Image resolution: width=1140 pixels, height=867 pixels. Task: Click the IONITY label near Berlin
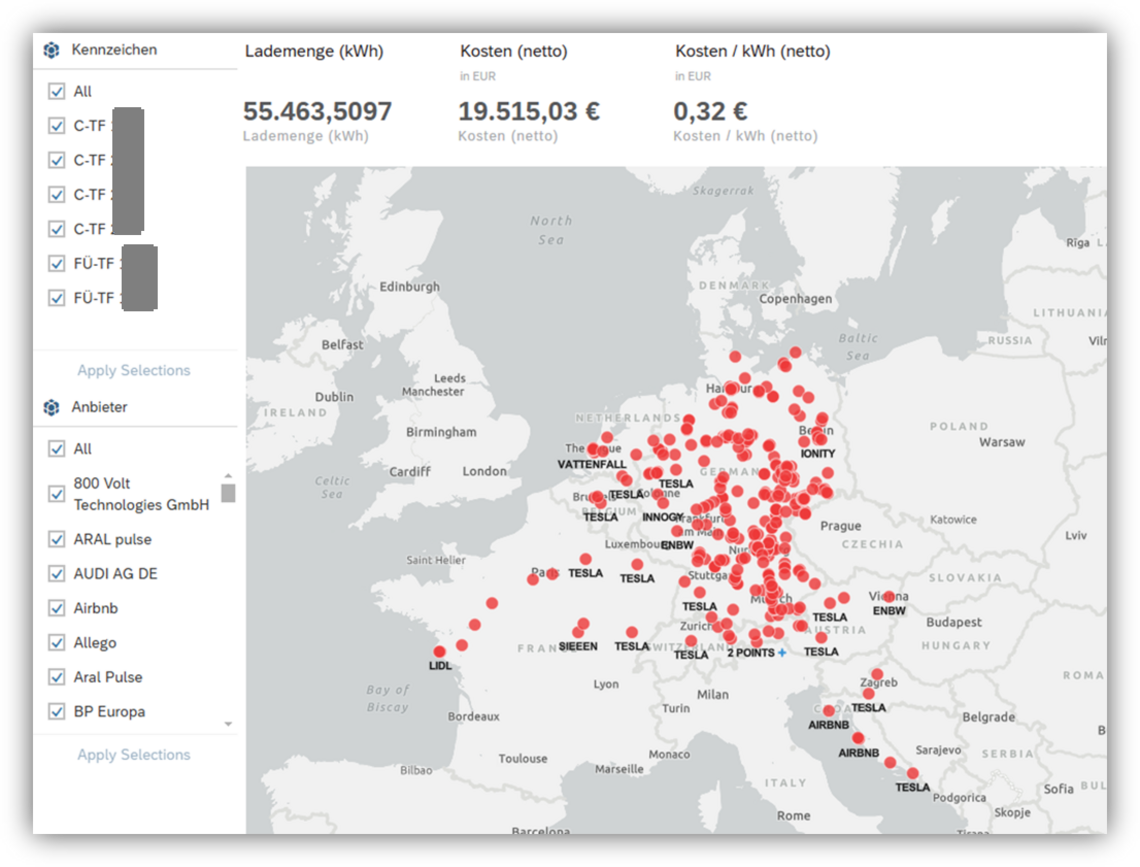click(818, 453)
